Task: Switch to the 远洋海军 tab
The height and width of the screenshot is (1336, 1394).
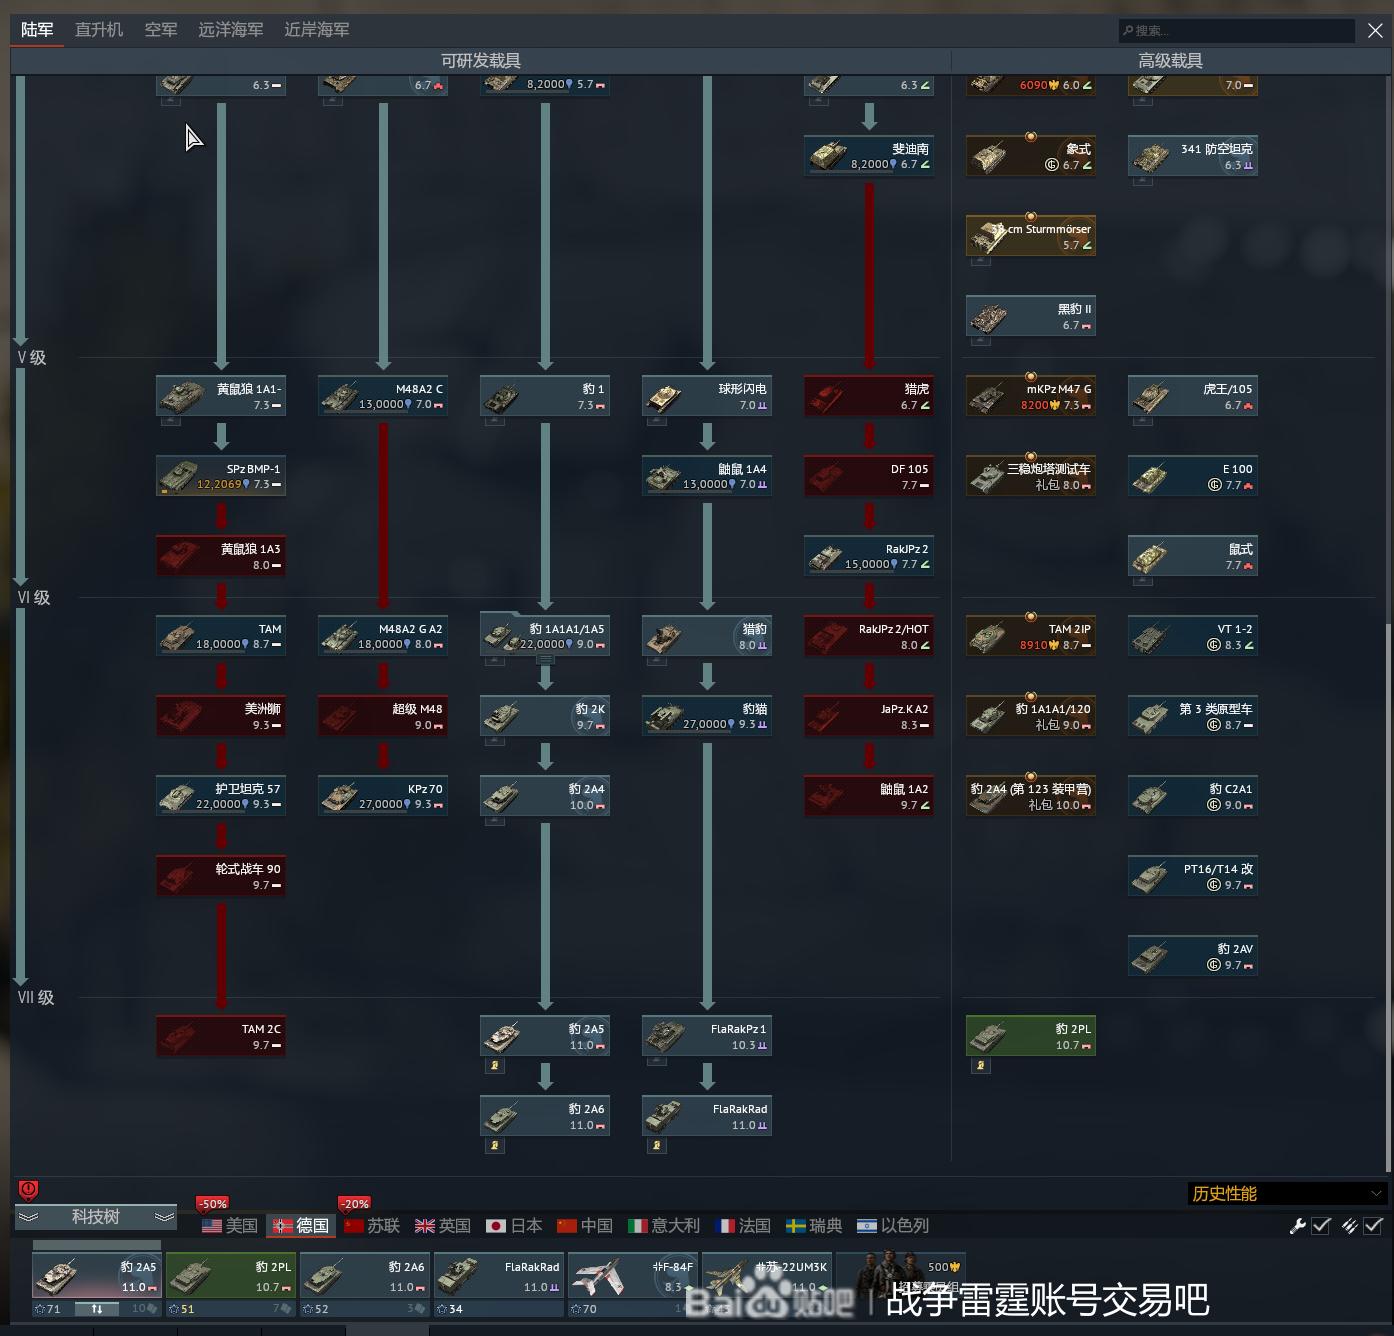Action: click(231, 30)
